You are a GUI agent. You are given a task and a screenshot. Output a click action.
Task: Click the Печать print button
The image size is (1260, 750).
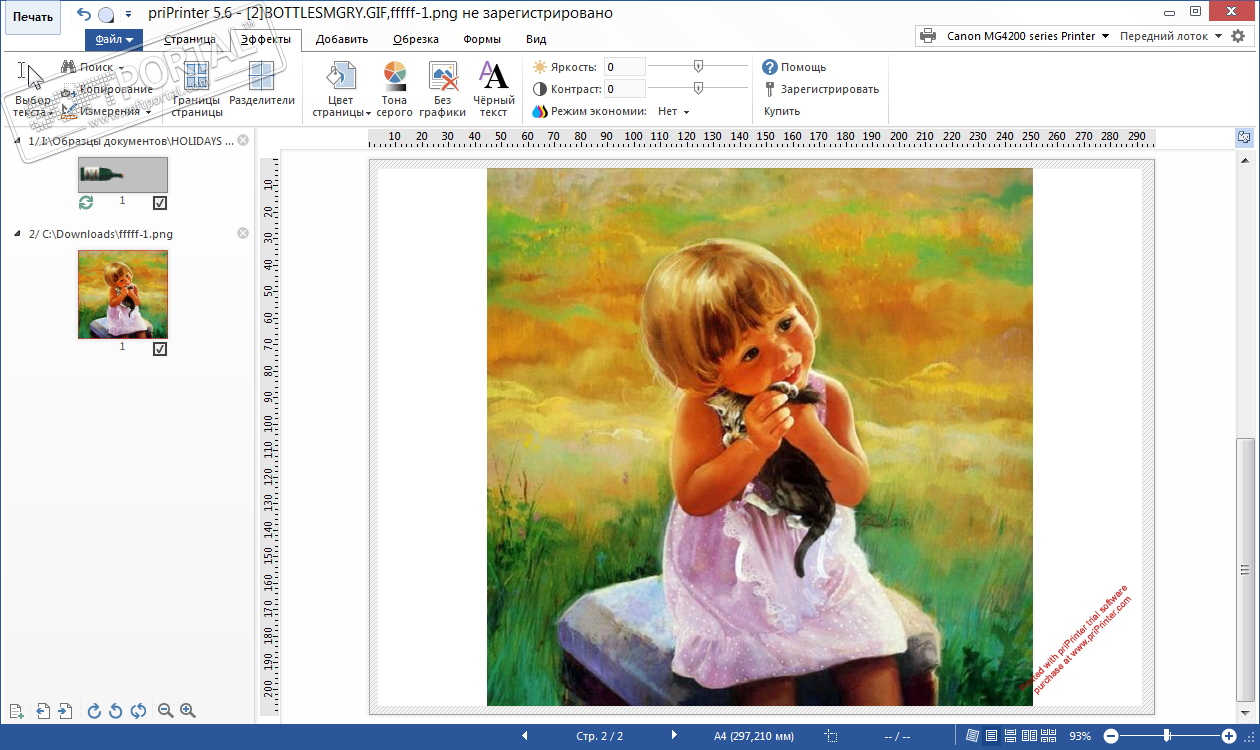coord(32,16)
